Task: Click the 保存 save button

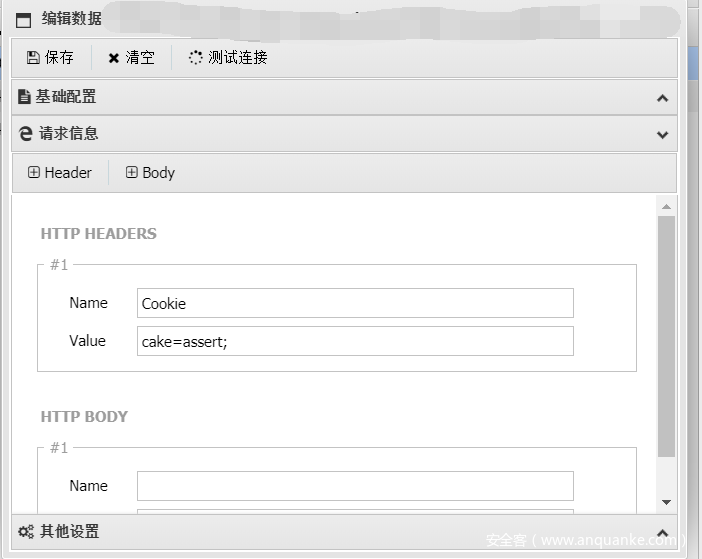Action: pos(50,58)
